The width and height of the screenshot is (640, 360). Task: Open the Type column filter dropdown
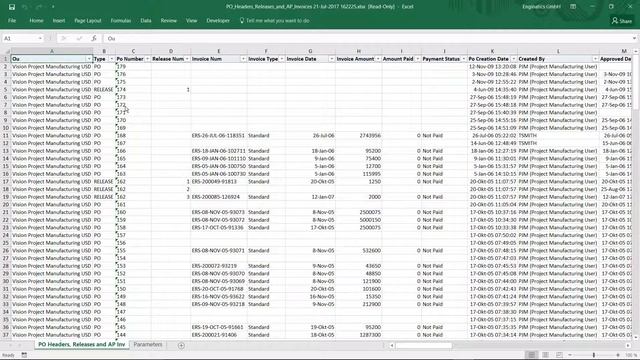[111, 59]
